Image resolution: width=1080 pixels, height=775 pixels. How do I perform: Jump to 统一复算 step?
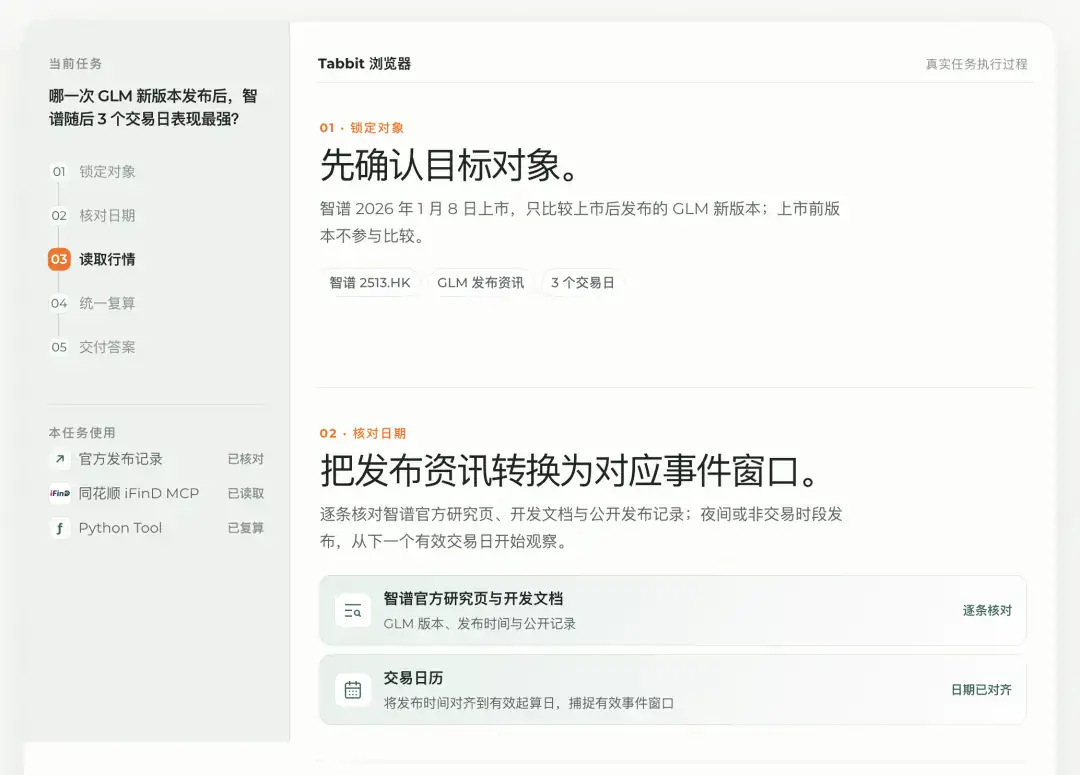(x=107, y=303)
